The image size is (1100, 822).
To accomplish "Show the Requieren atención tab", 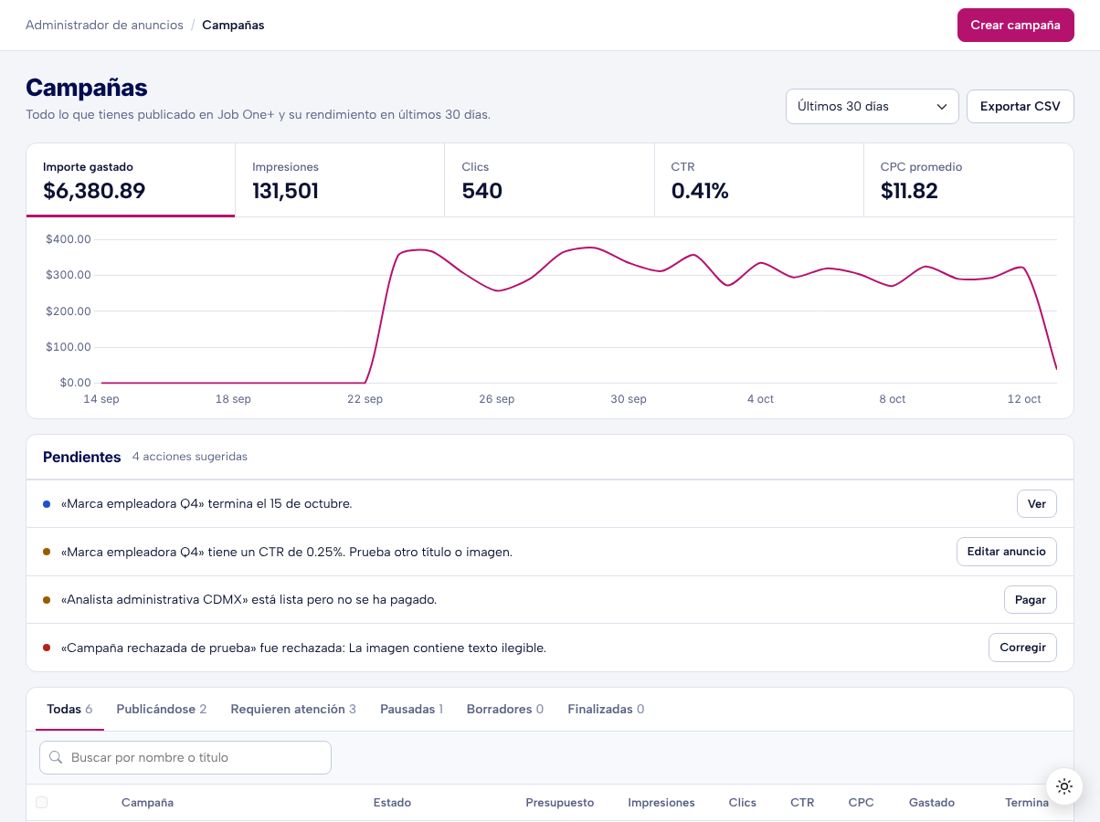I will (x=293, y=709).
